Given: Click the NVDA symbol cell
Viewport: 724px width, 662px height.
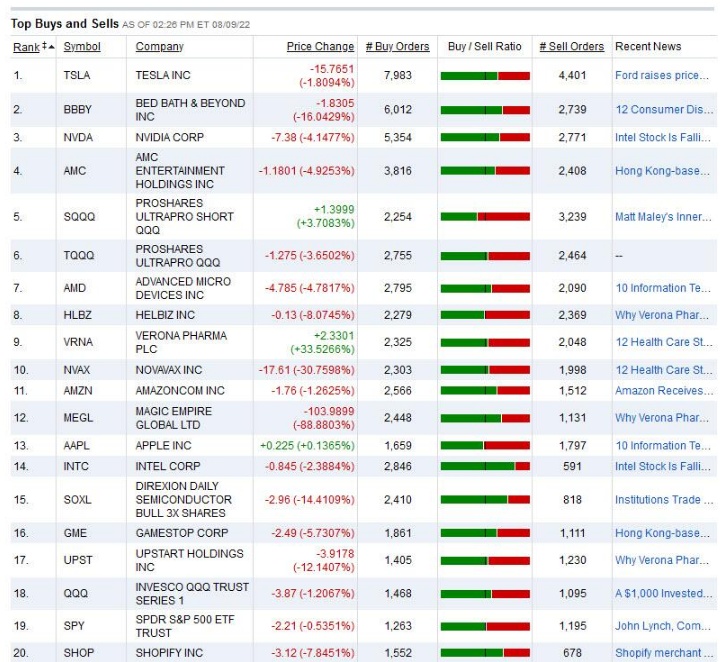Looking at the screenshot, I should [x=78, y=137].
